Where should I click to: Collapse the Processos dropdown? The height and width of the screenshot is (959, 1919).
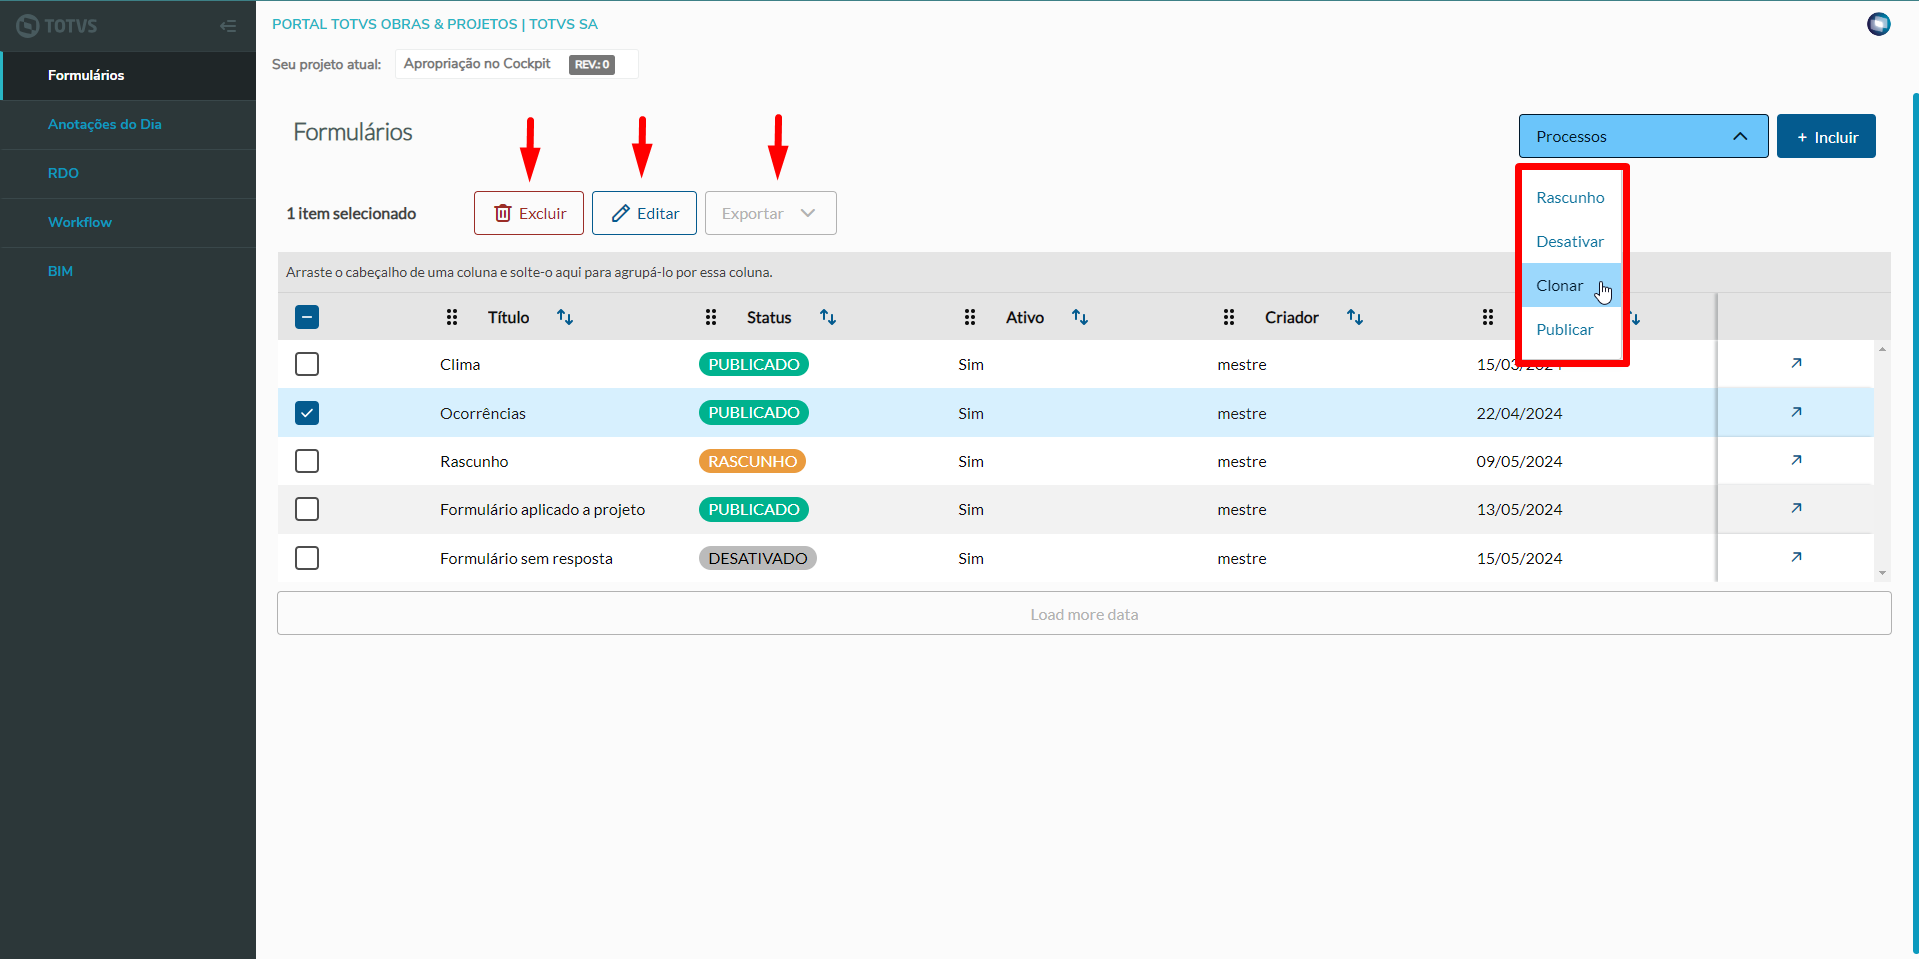[x=1643, y=136]
